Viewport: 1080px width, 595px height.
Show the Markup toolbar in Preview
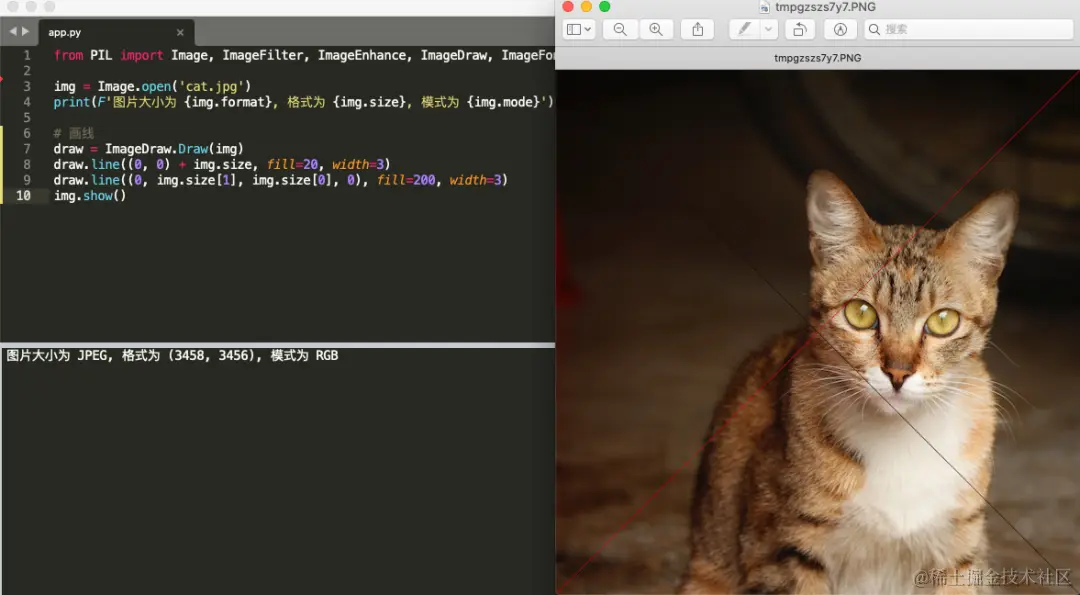pyautogui.click(x=840, y=30)
